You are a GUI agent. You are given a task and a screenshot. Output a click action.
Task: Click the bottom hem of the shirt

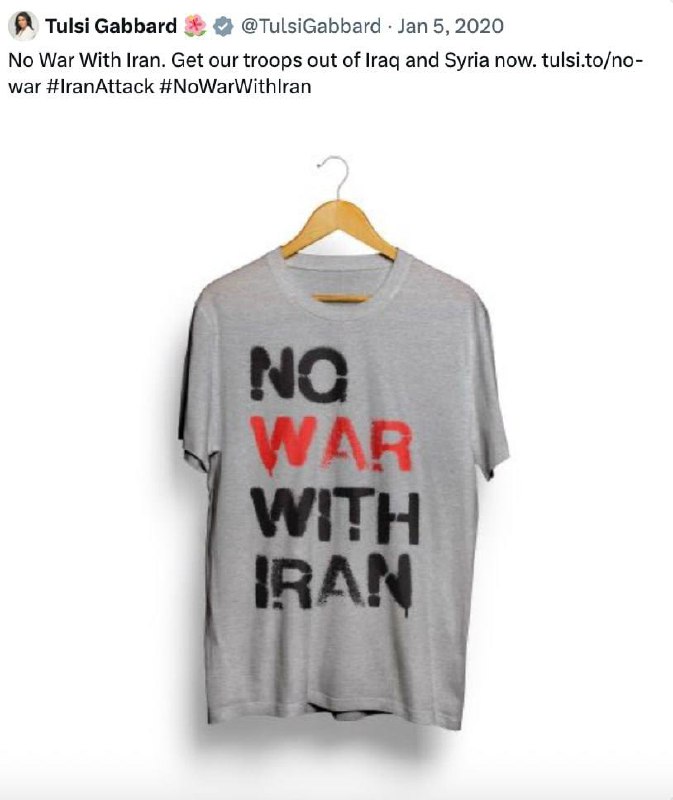[x=335, y=717]
